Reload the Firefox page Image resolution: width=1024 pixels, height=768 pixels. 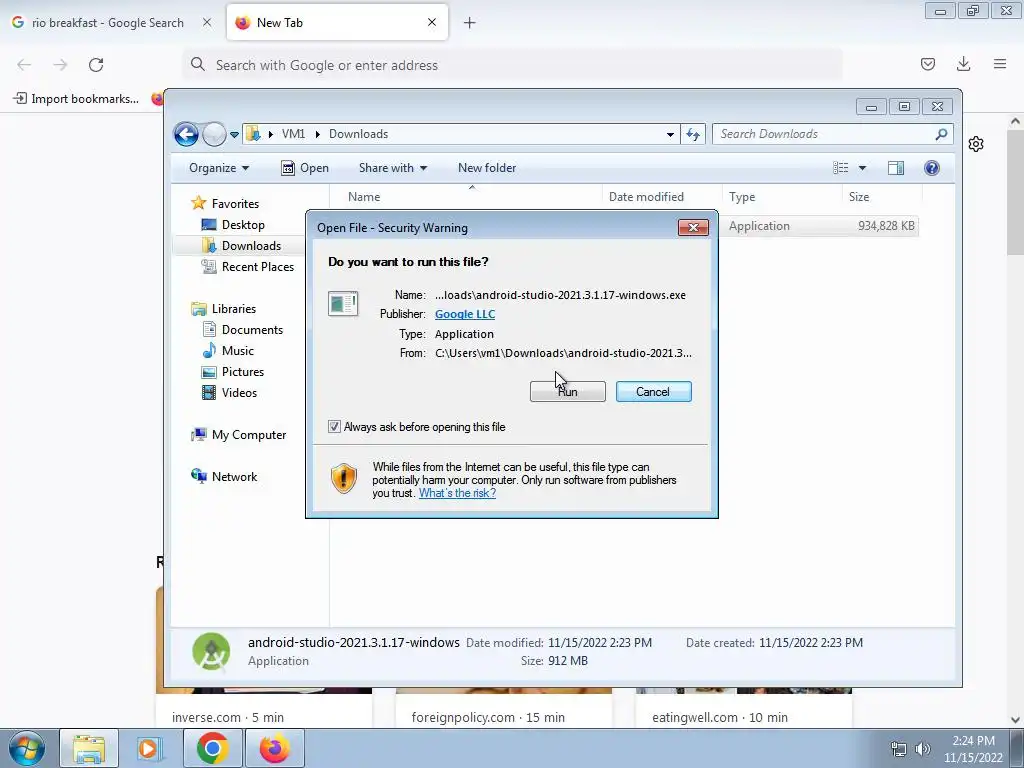pos(96,65)
